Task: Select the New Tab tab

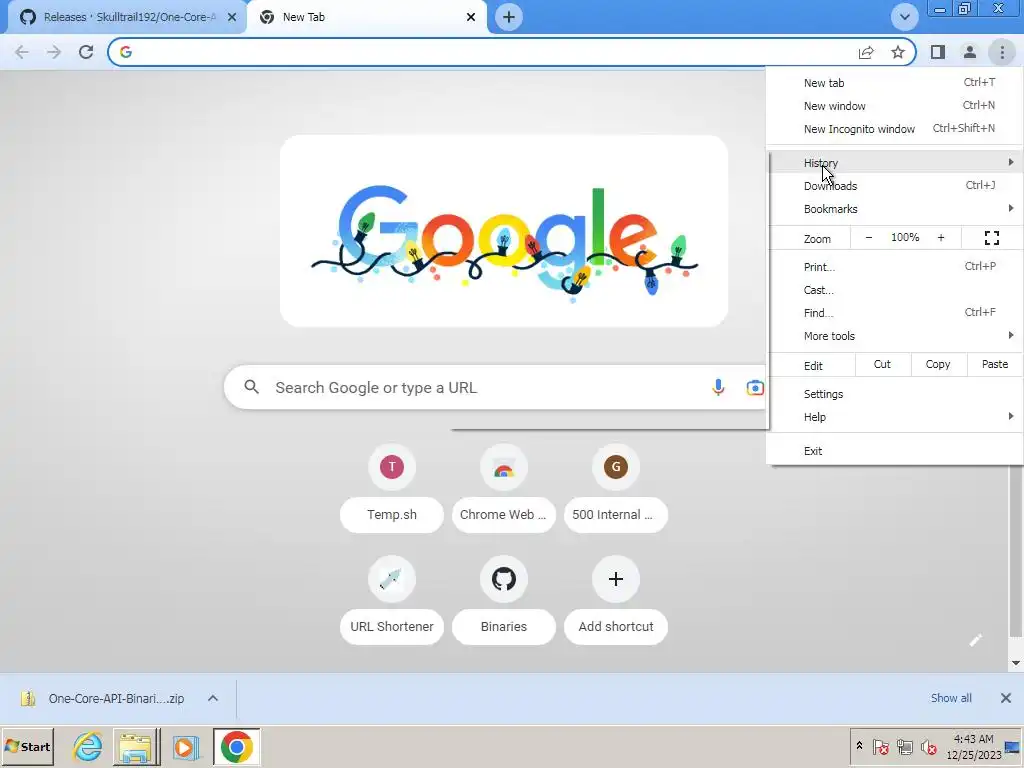Action: click(366, 17)
